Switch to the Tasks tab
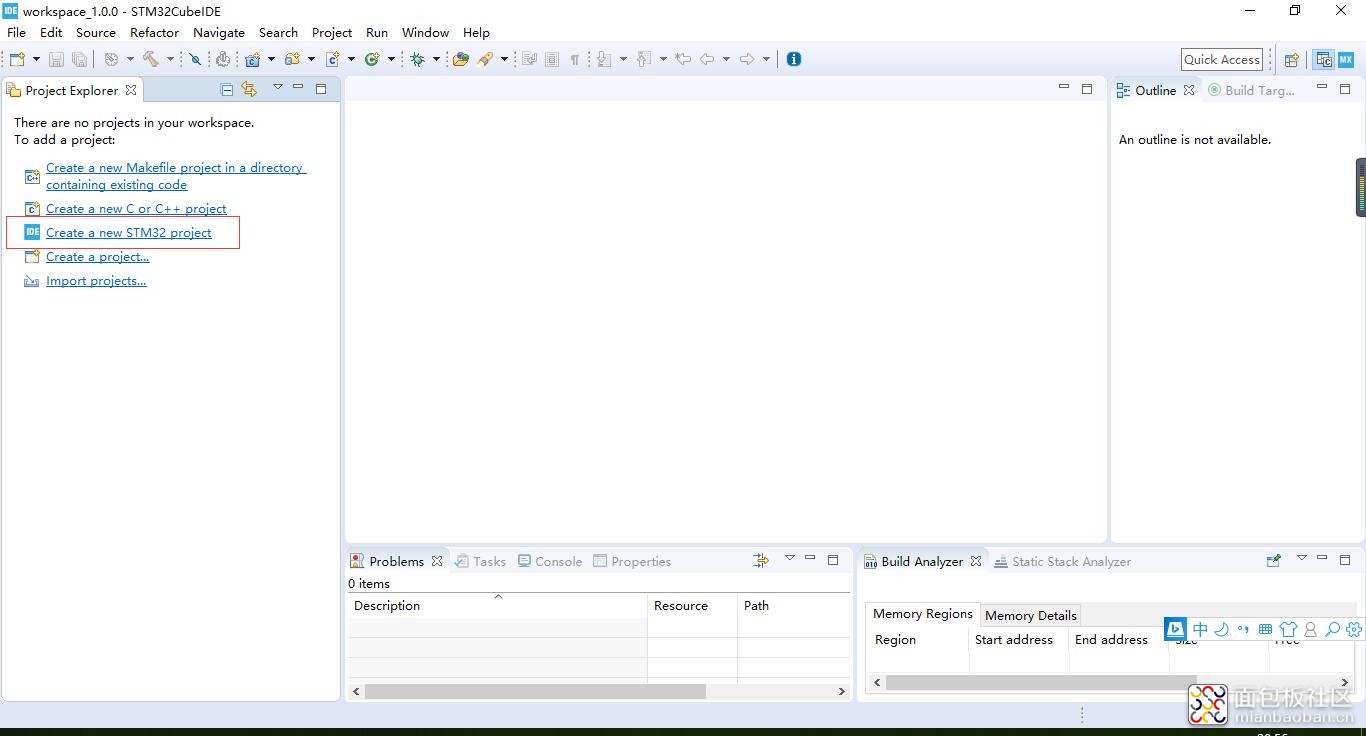1366x736 pixels. (480, 561)
